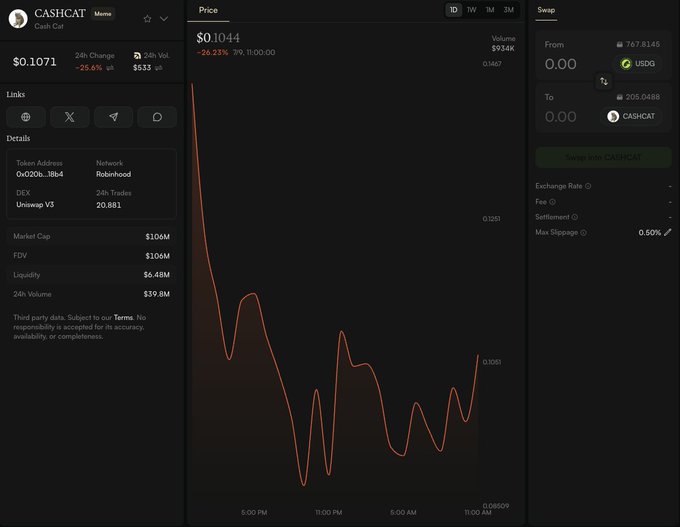Select the Swap tab
680x527 pixels.
pos(546,10)
